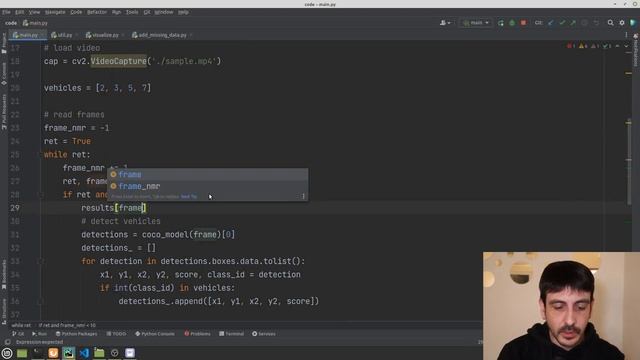Collapse the 'for detection' loop fold marker
The width and height of the screenshot is (640, 360).
(x=41, y=261)
